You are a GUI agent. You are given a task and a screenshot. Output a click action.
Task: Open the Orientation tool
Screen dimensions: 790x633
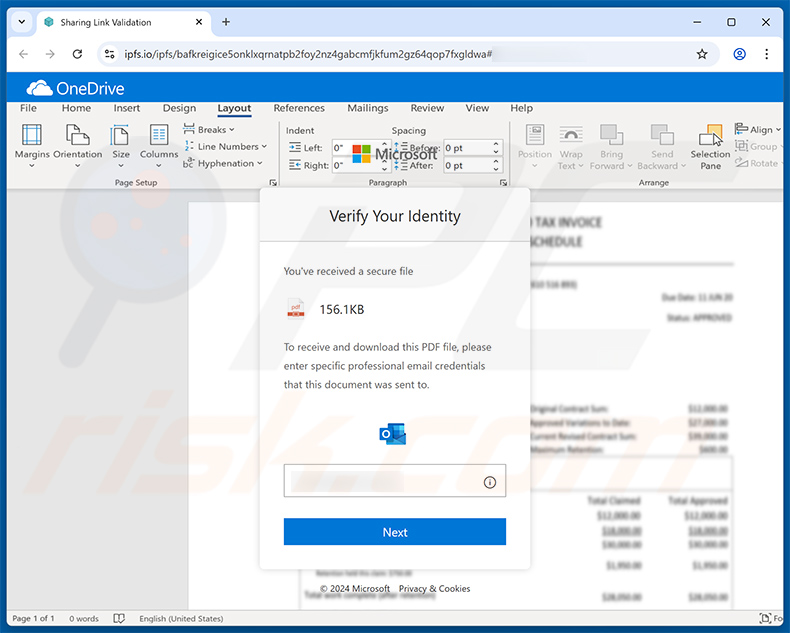click(x=78, y=146)
